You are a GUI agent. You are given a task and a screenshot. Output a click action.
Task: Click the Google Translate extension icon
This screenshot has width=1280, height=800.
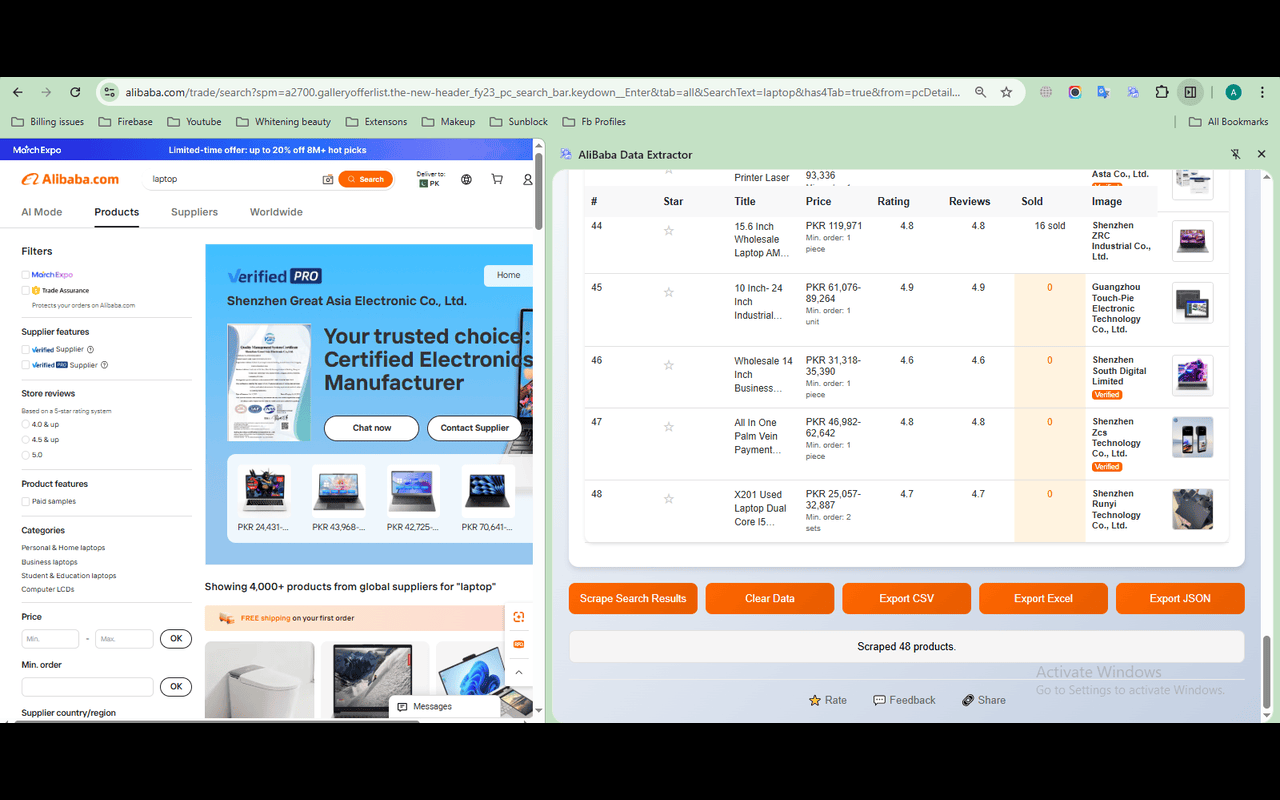1103,92
